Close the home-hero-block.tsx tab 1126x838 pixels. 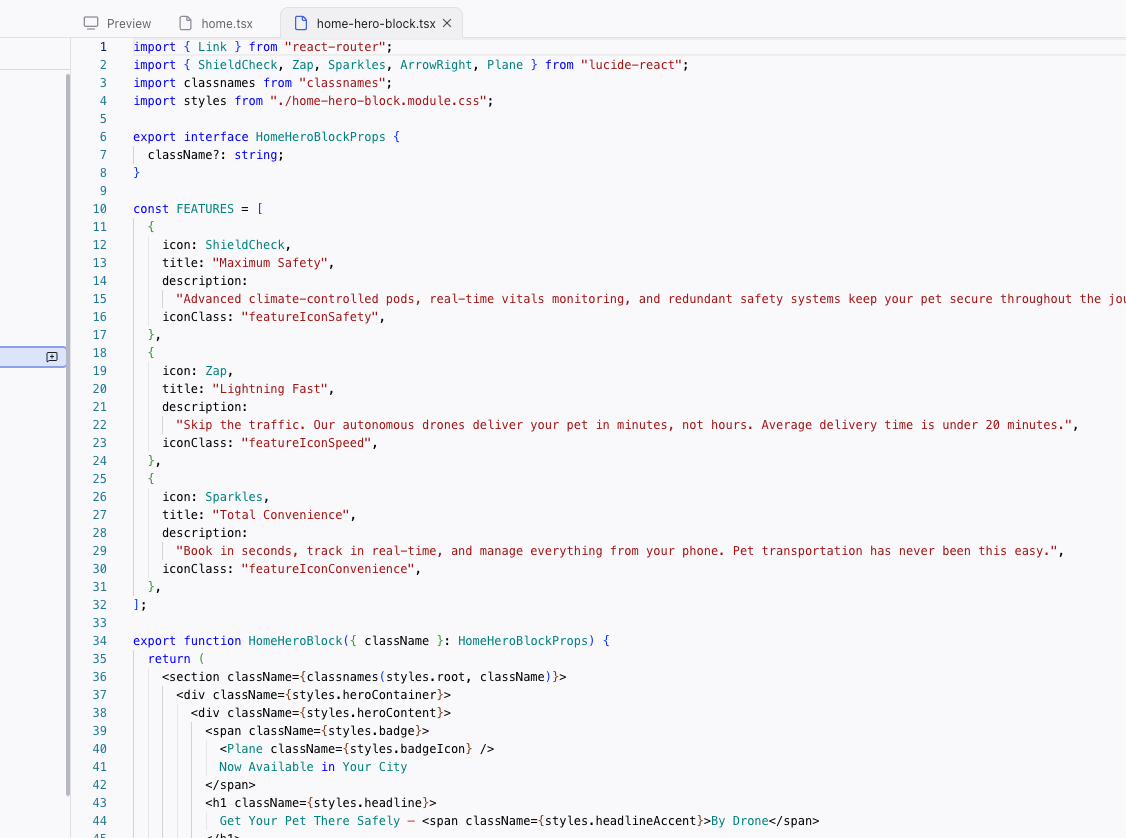pyautogui.click(x=446, y=22)
